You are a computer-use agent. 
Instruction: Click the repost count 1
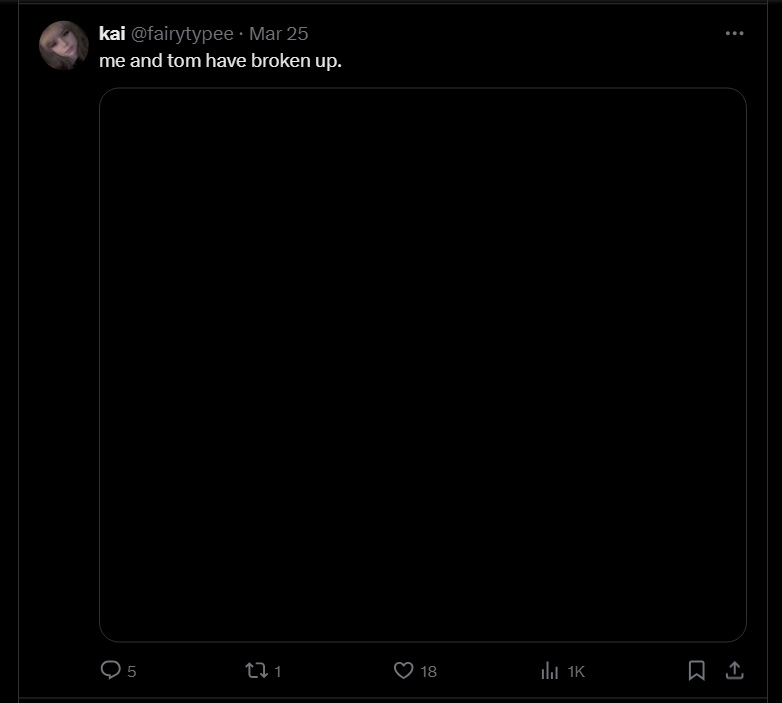[278, 672]
